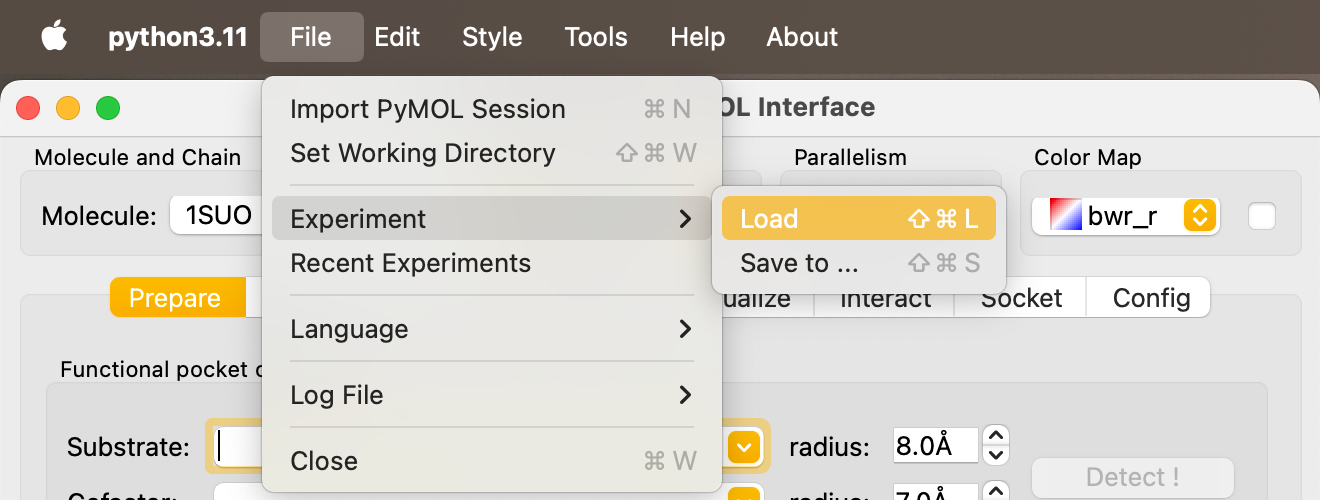Choose Set Working Directory

tap(492, 153)
